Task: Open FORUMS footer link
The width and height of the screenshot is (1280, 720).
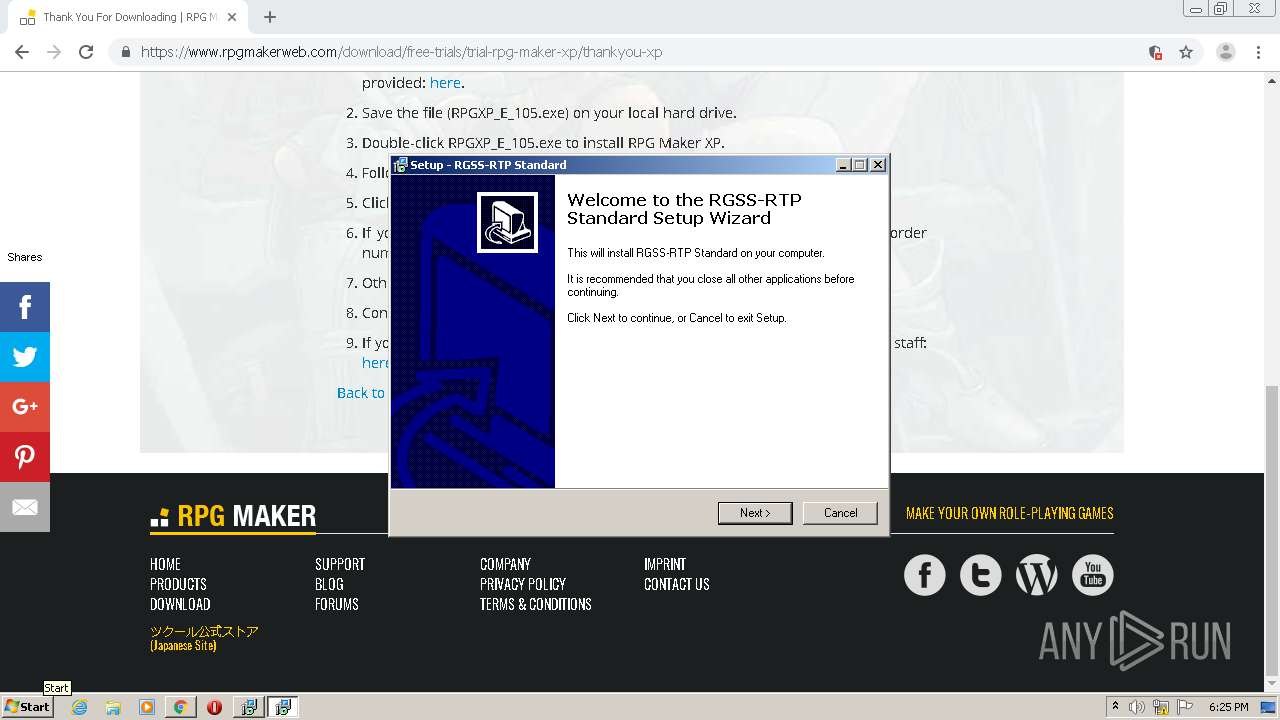Action: pos(337,604)
